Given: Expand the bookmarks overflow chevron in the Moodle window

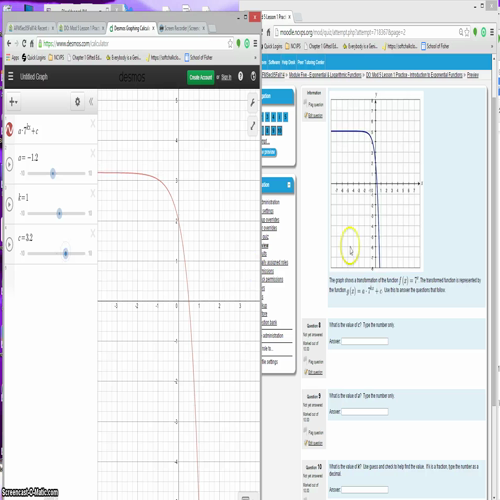Looking at the screenshot, I should (x=492, y=46).
